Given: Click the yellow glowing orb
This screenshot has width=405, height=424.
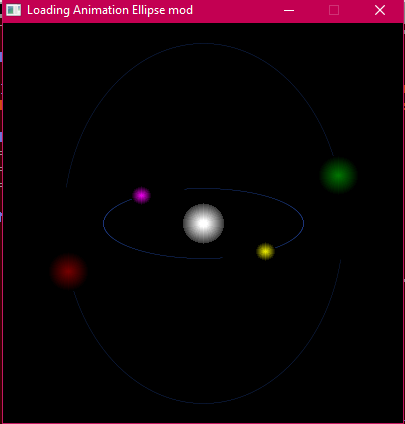Looking at the screenshot, I should point(266,251).
